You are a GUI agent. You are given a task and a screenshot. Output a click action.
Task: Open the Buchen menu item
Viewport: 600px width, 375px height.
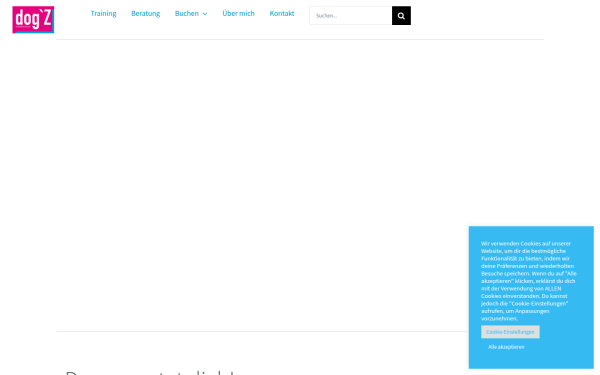pyautogui.click(x=187, y=13)
